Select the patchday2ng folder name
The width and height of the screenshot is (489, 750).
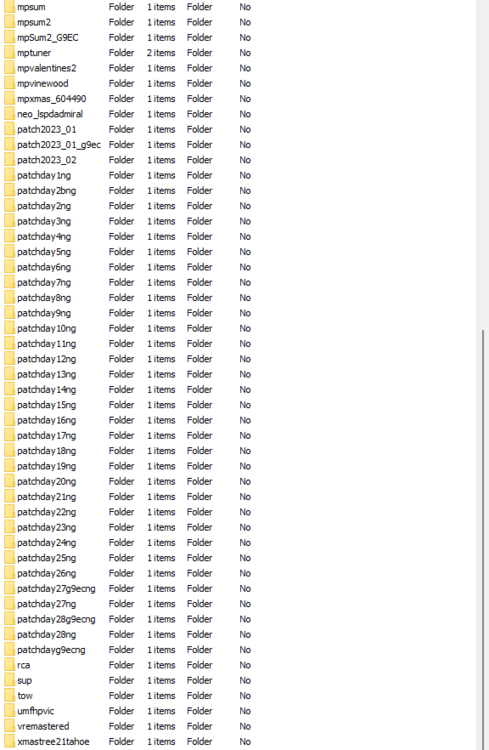[x=44, y=206]
